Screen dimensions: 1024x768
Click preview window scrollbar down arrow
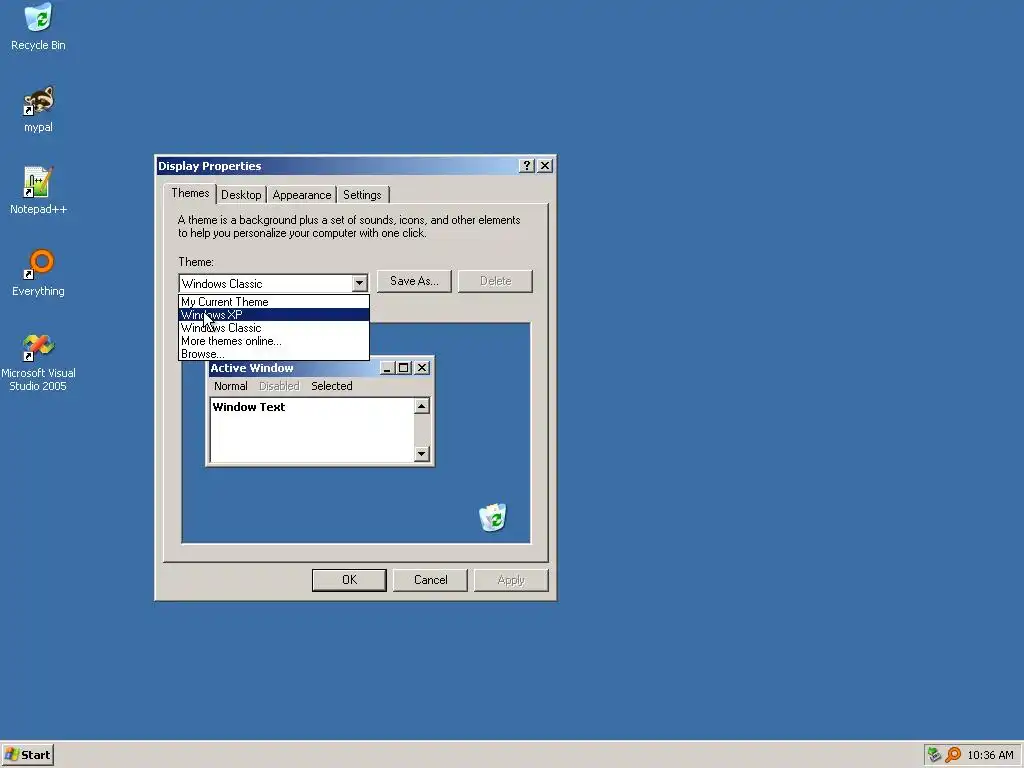[x=422, y=453]
